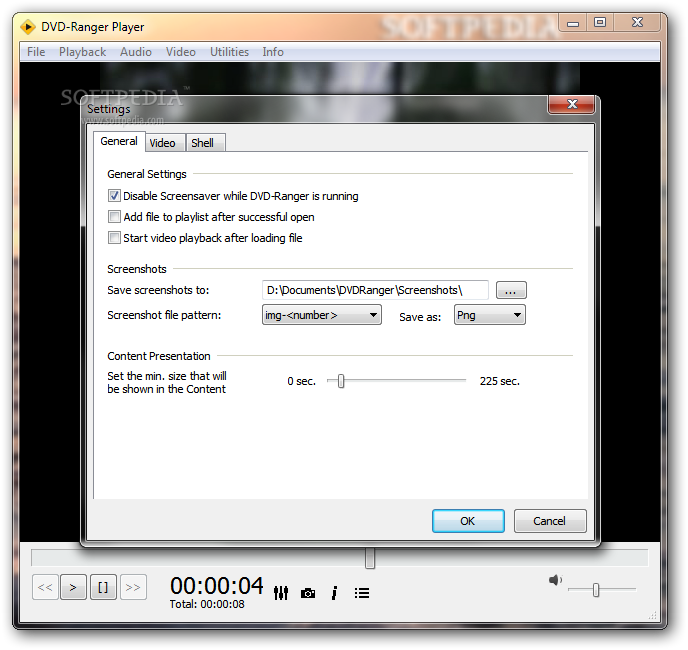Click Cancel to discard settings

(550, 521)
